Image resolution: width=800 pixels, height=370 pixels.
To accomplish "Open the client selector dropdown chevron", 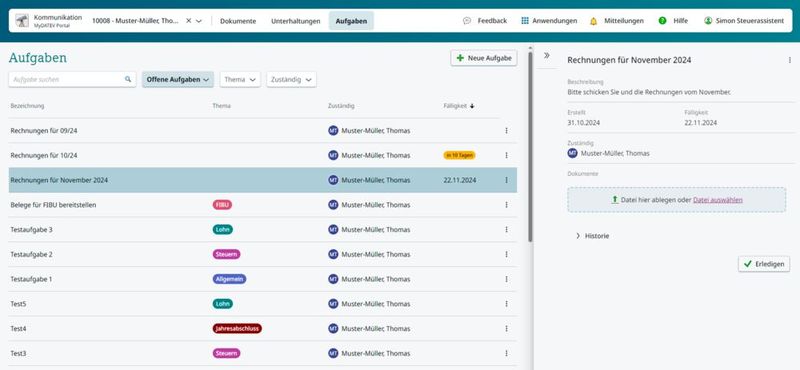I will (x=199, y=21).
